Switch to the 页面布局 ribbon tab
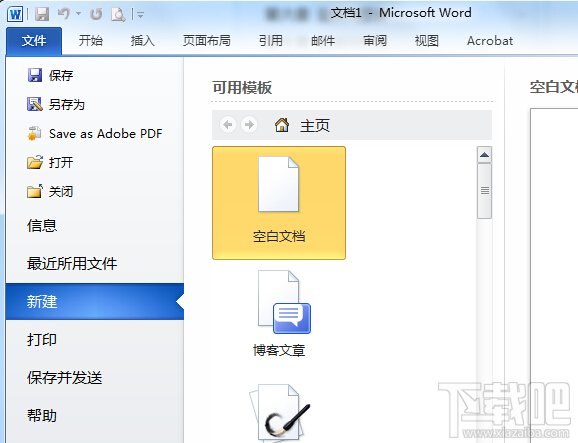The width and height of the screenshot is (578, 443). (x=207, y=41)
